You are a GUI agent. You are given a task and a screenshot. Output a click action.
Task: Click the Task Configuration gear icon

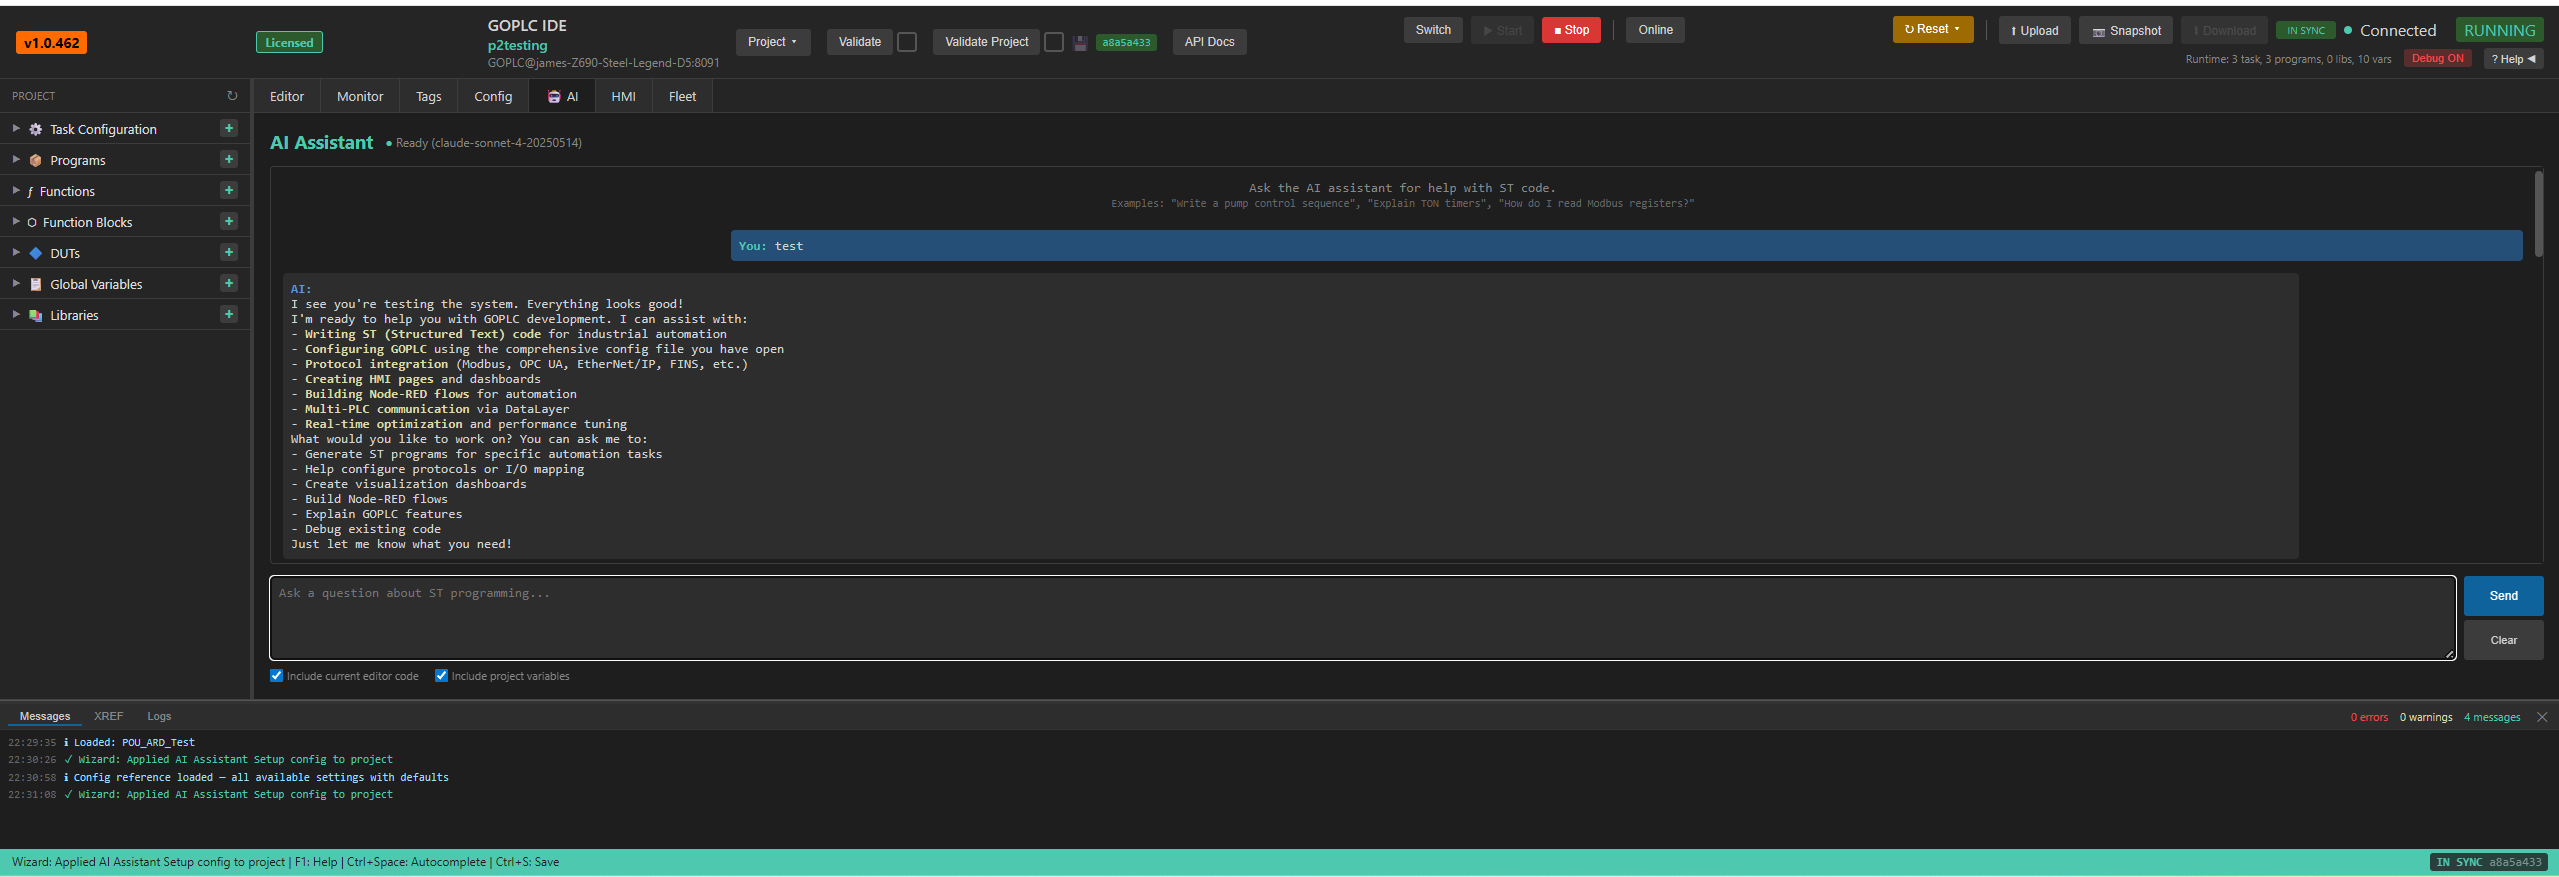pyautogui.click(x=36, y=129)
